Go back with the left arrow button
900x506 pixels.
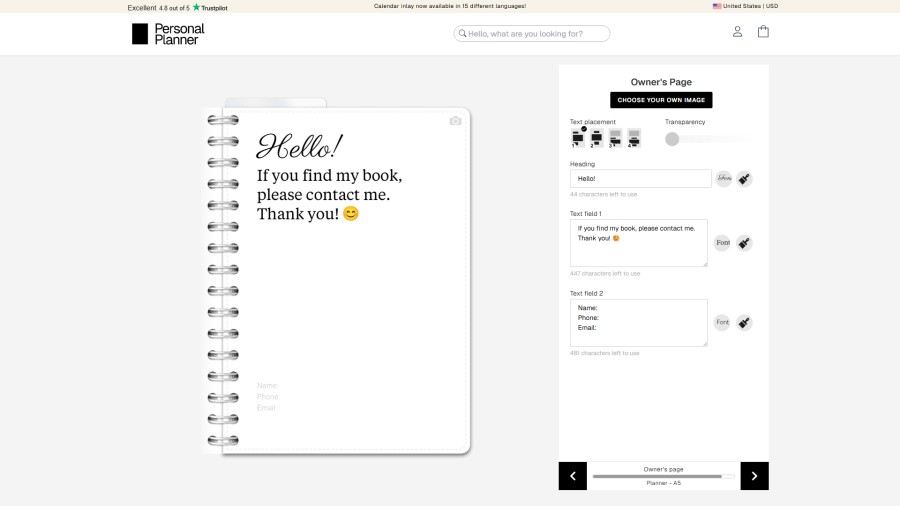tap(573, 476)
